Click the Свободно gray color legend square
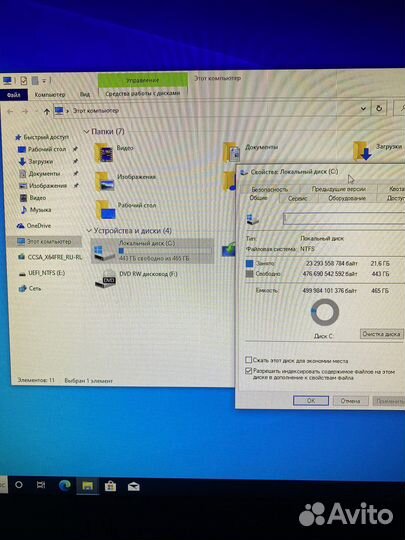The height and width of the screenshot is (540, 405). pyautogui.click(x=250, y=274)
